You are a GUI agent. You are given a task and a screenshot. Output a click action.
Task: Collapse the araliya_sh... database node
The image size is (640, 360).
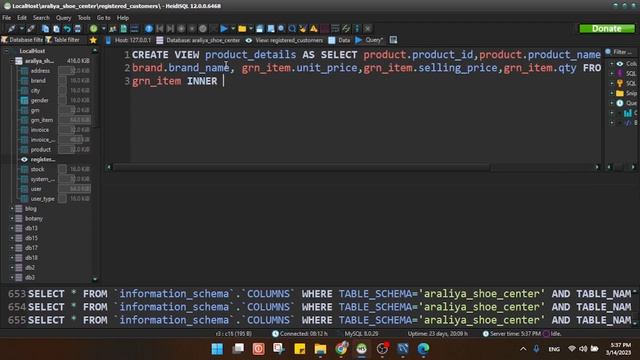[12, 61]
